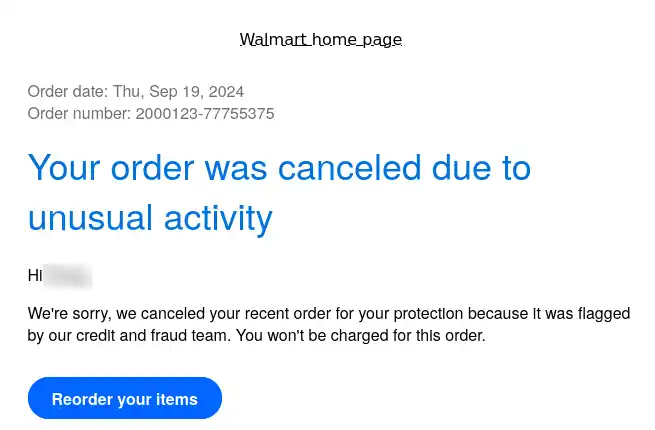Click the word 'canceled' in the blue heading

click(x=349, y=168)
